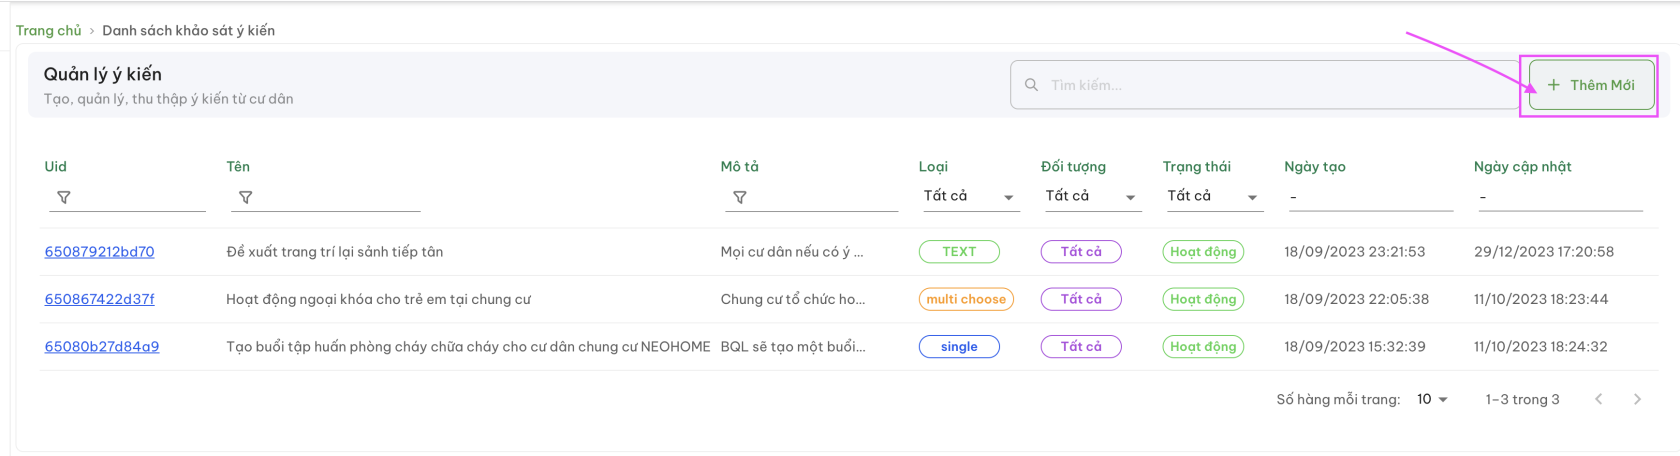Navigate to Trang chủ breadcrumb

[48, 31]
